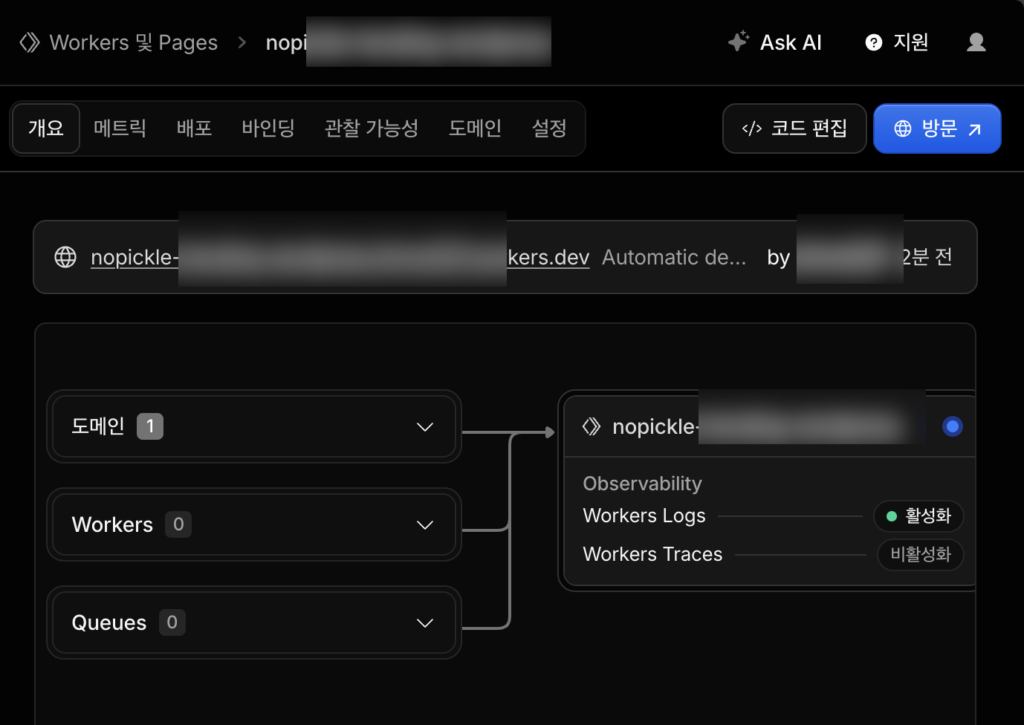
Task: Click the 지원 question mark icon
Action: click(873, 42)
